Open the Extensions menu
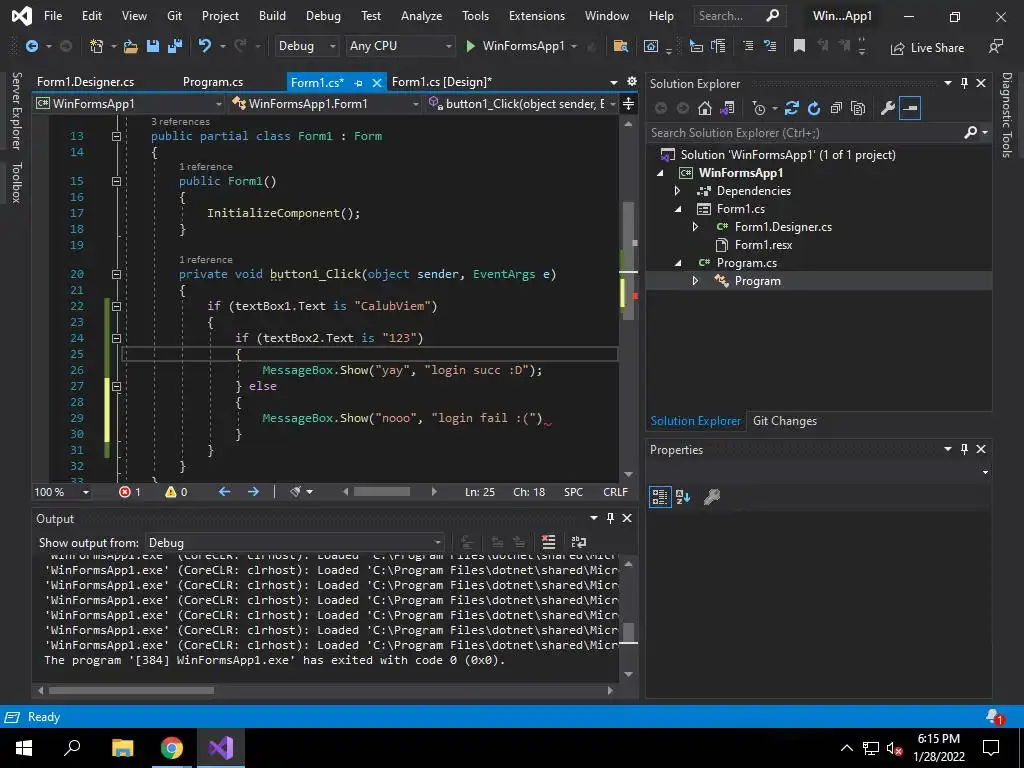 [537, 16]
